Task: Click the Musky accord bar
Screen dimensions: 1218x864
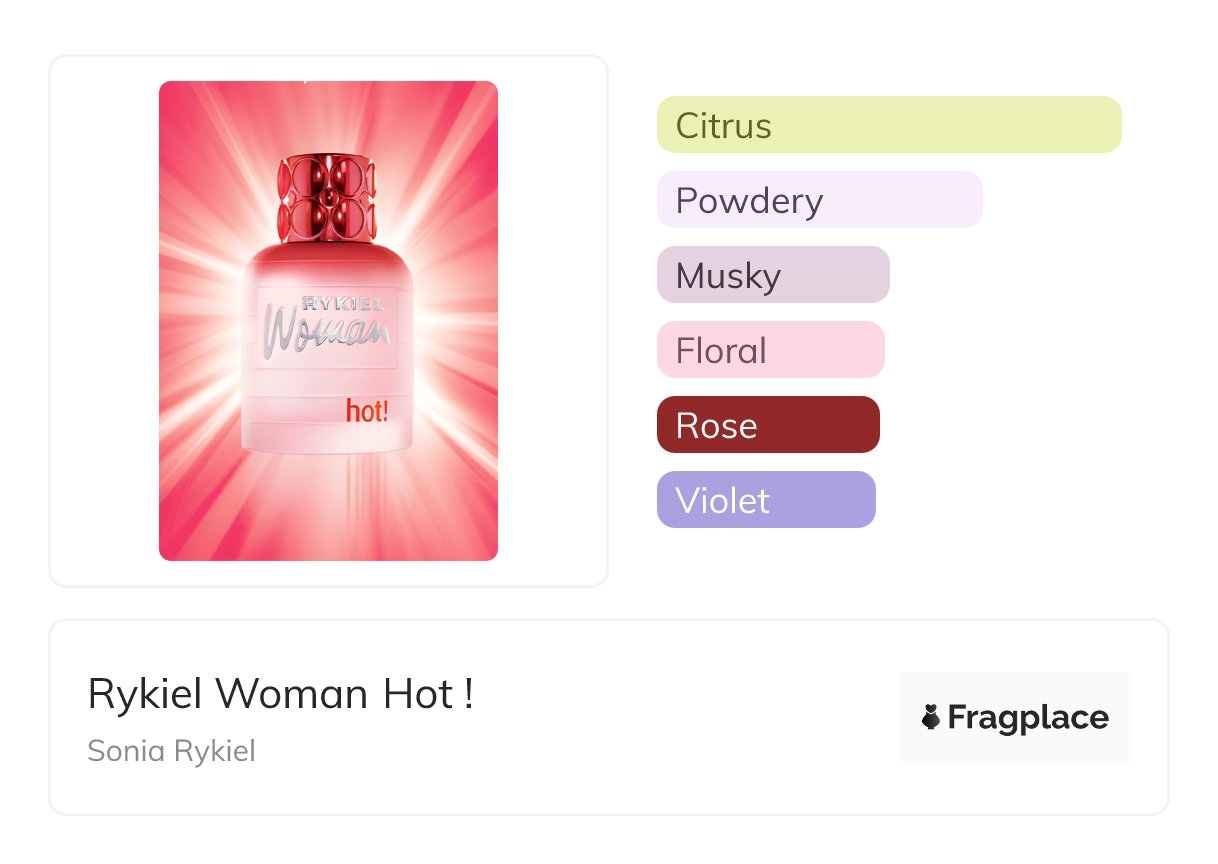Action: (x=773, y=275)
